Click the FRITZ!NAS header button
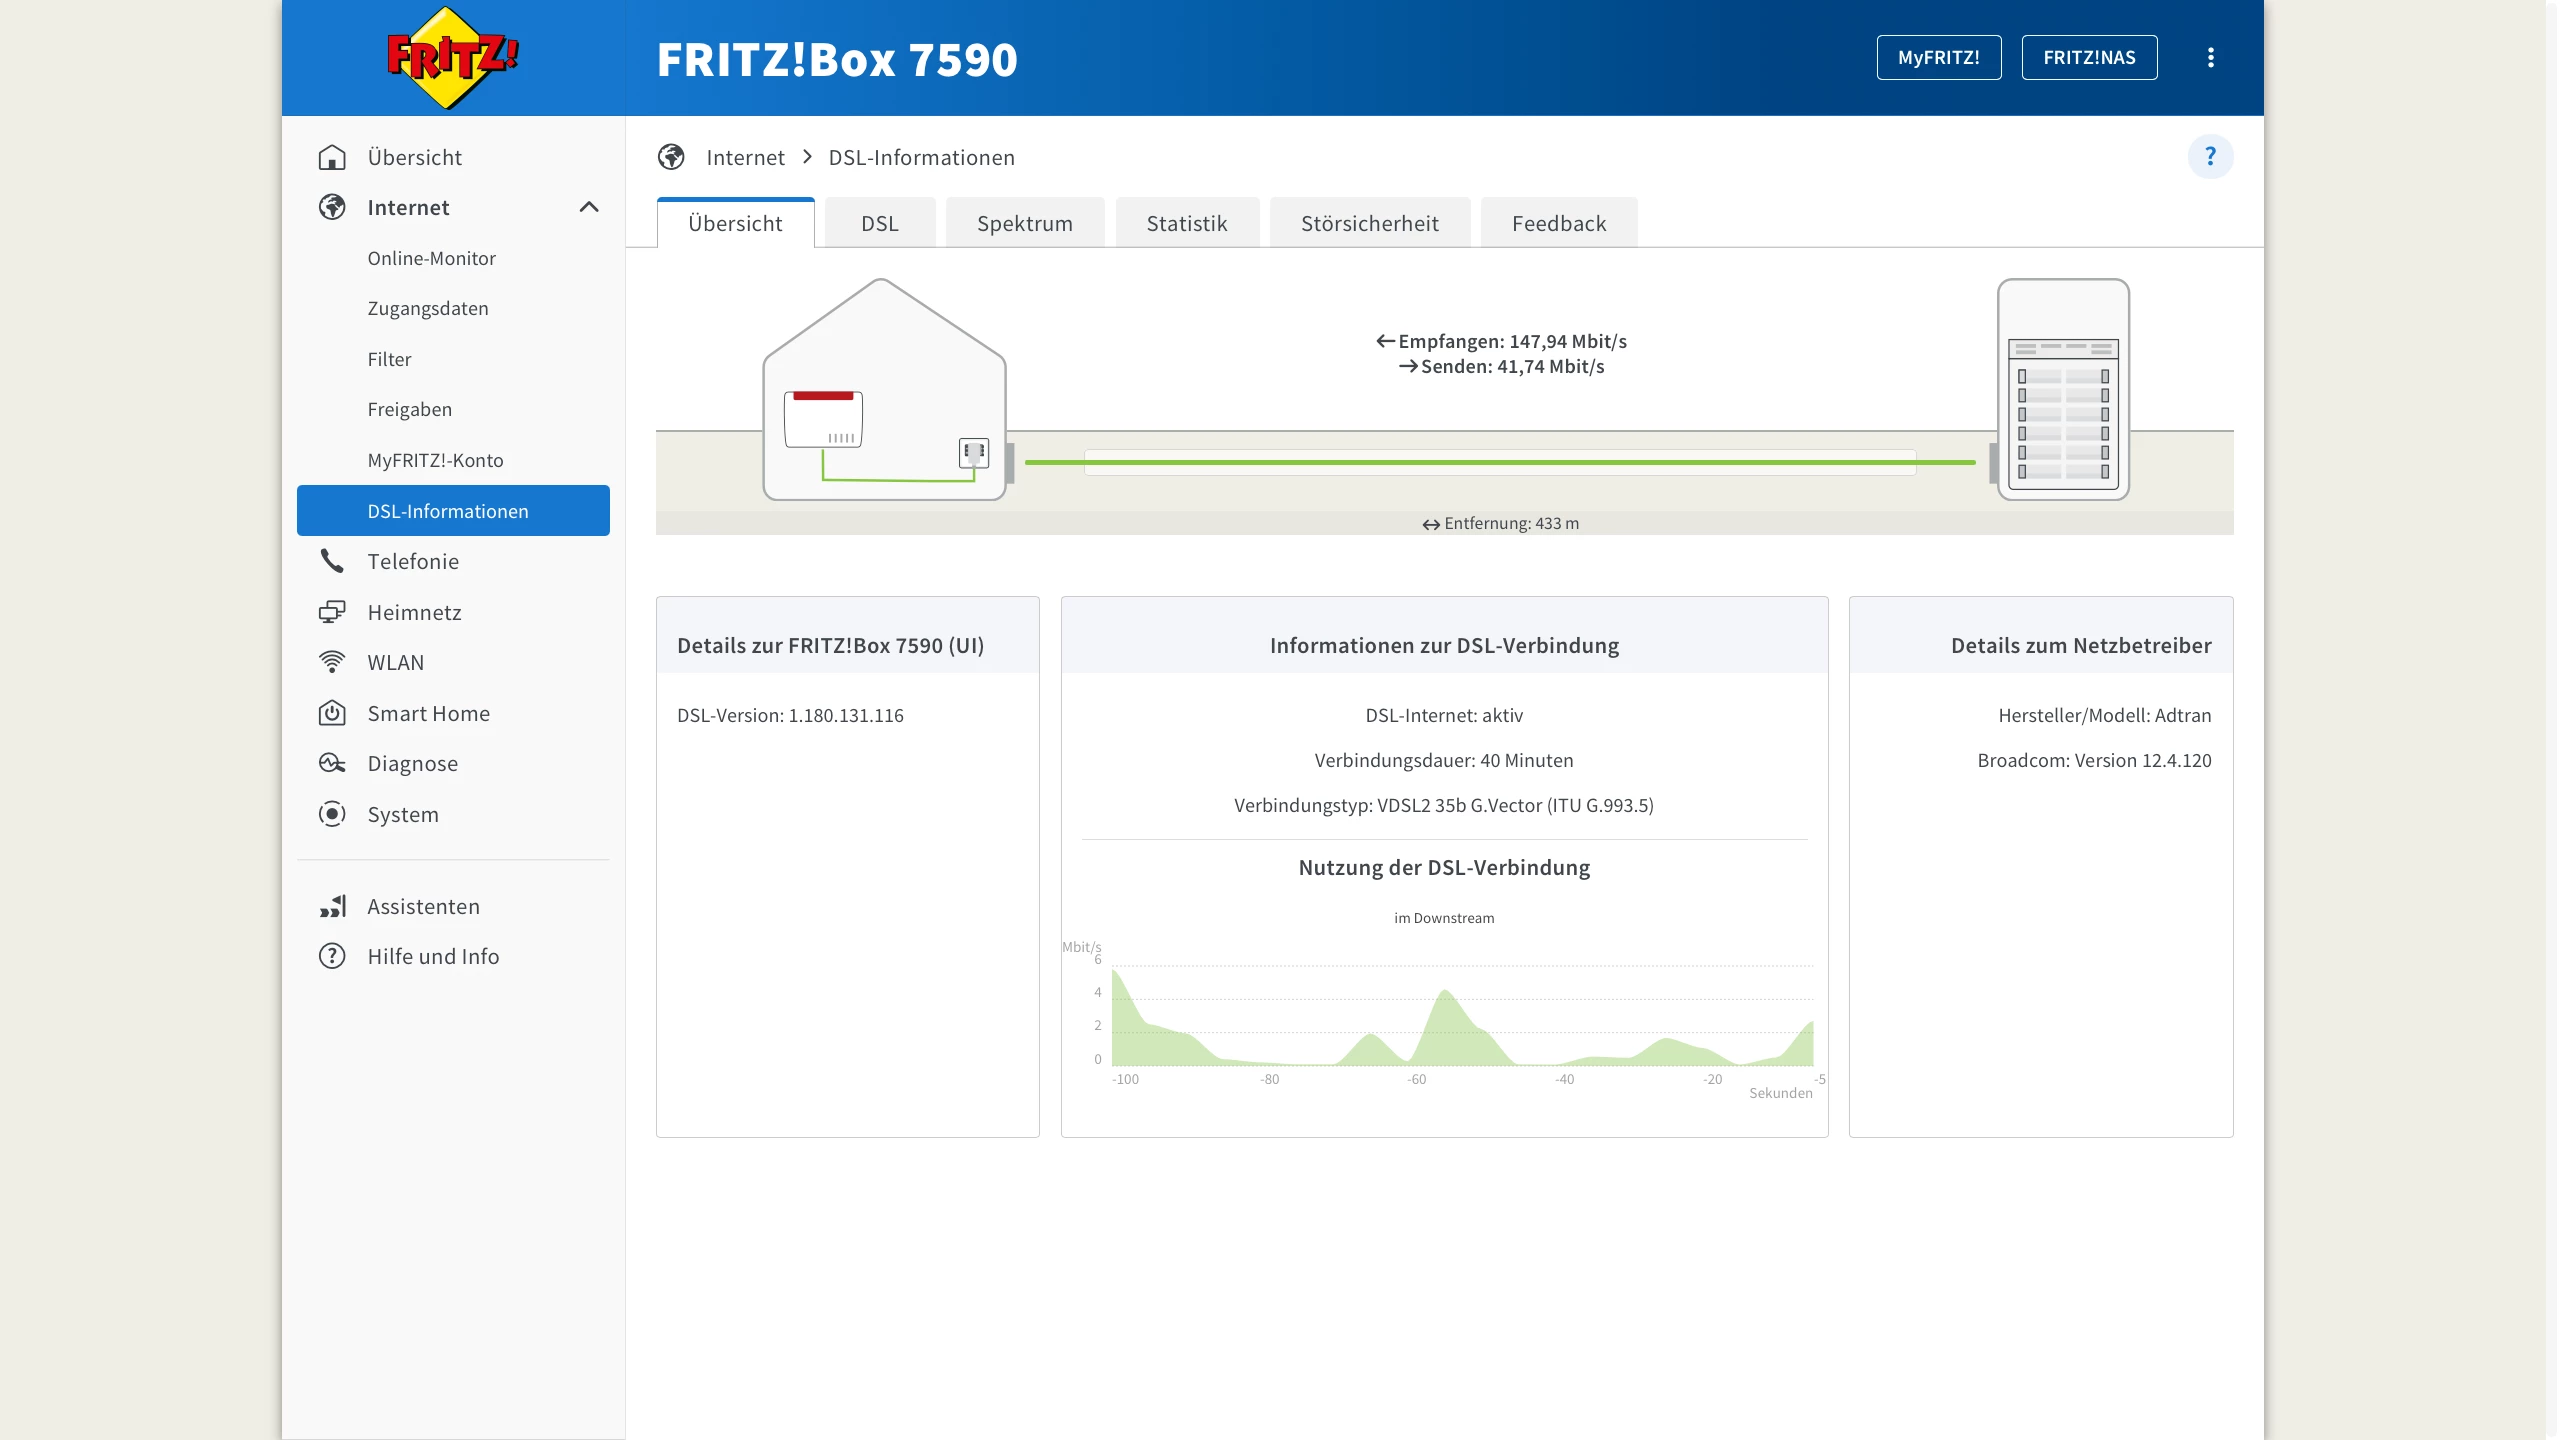The width and height of the screenshot is (2560, 1440). click(x=2089, y=58)
